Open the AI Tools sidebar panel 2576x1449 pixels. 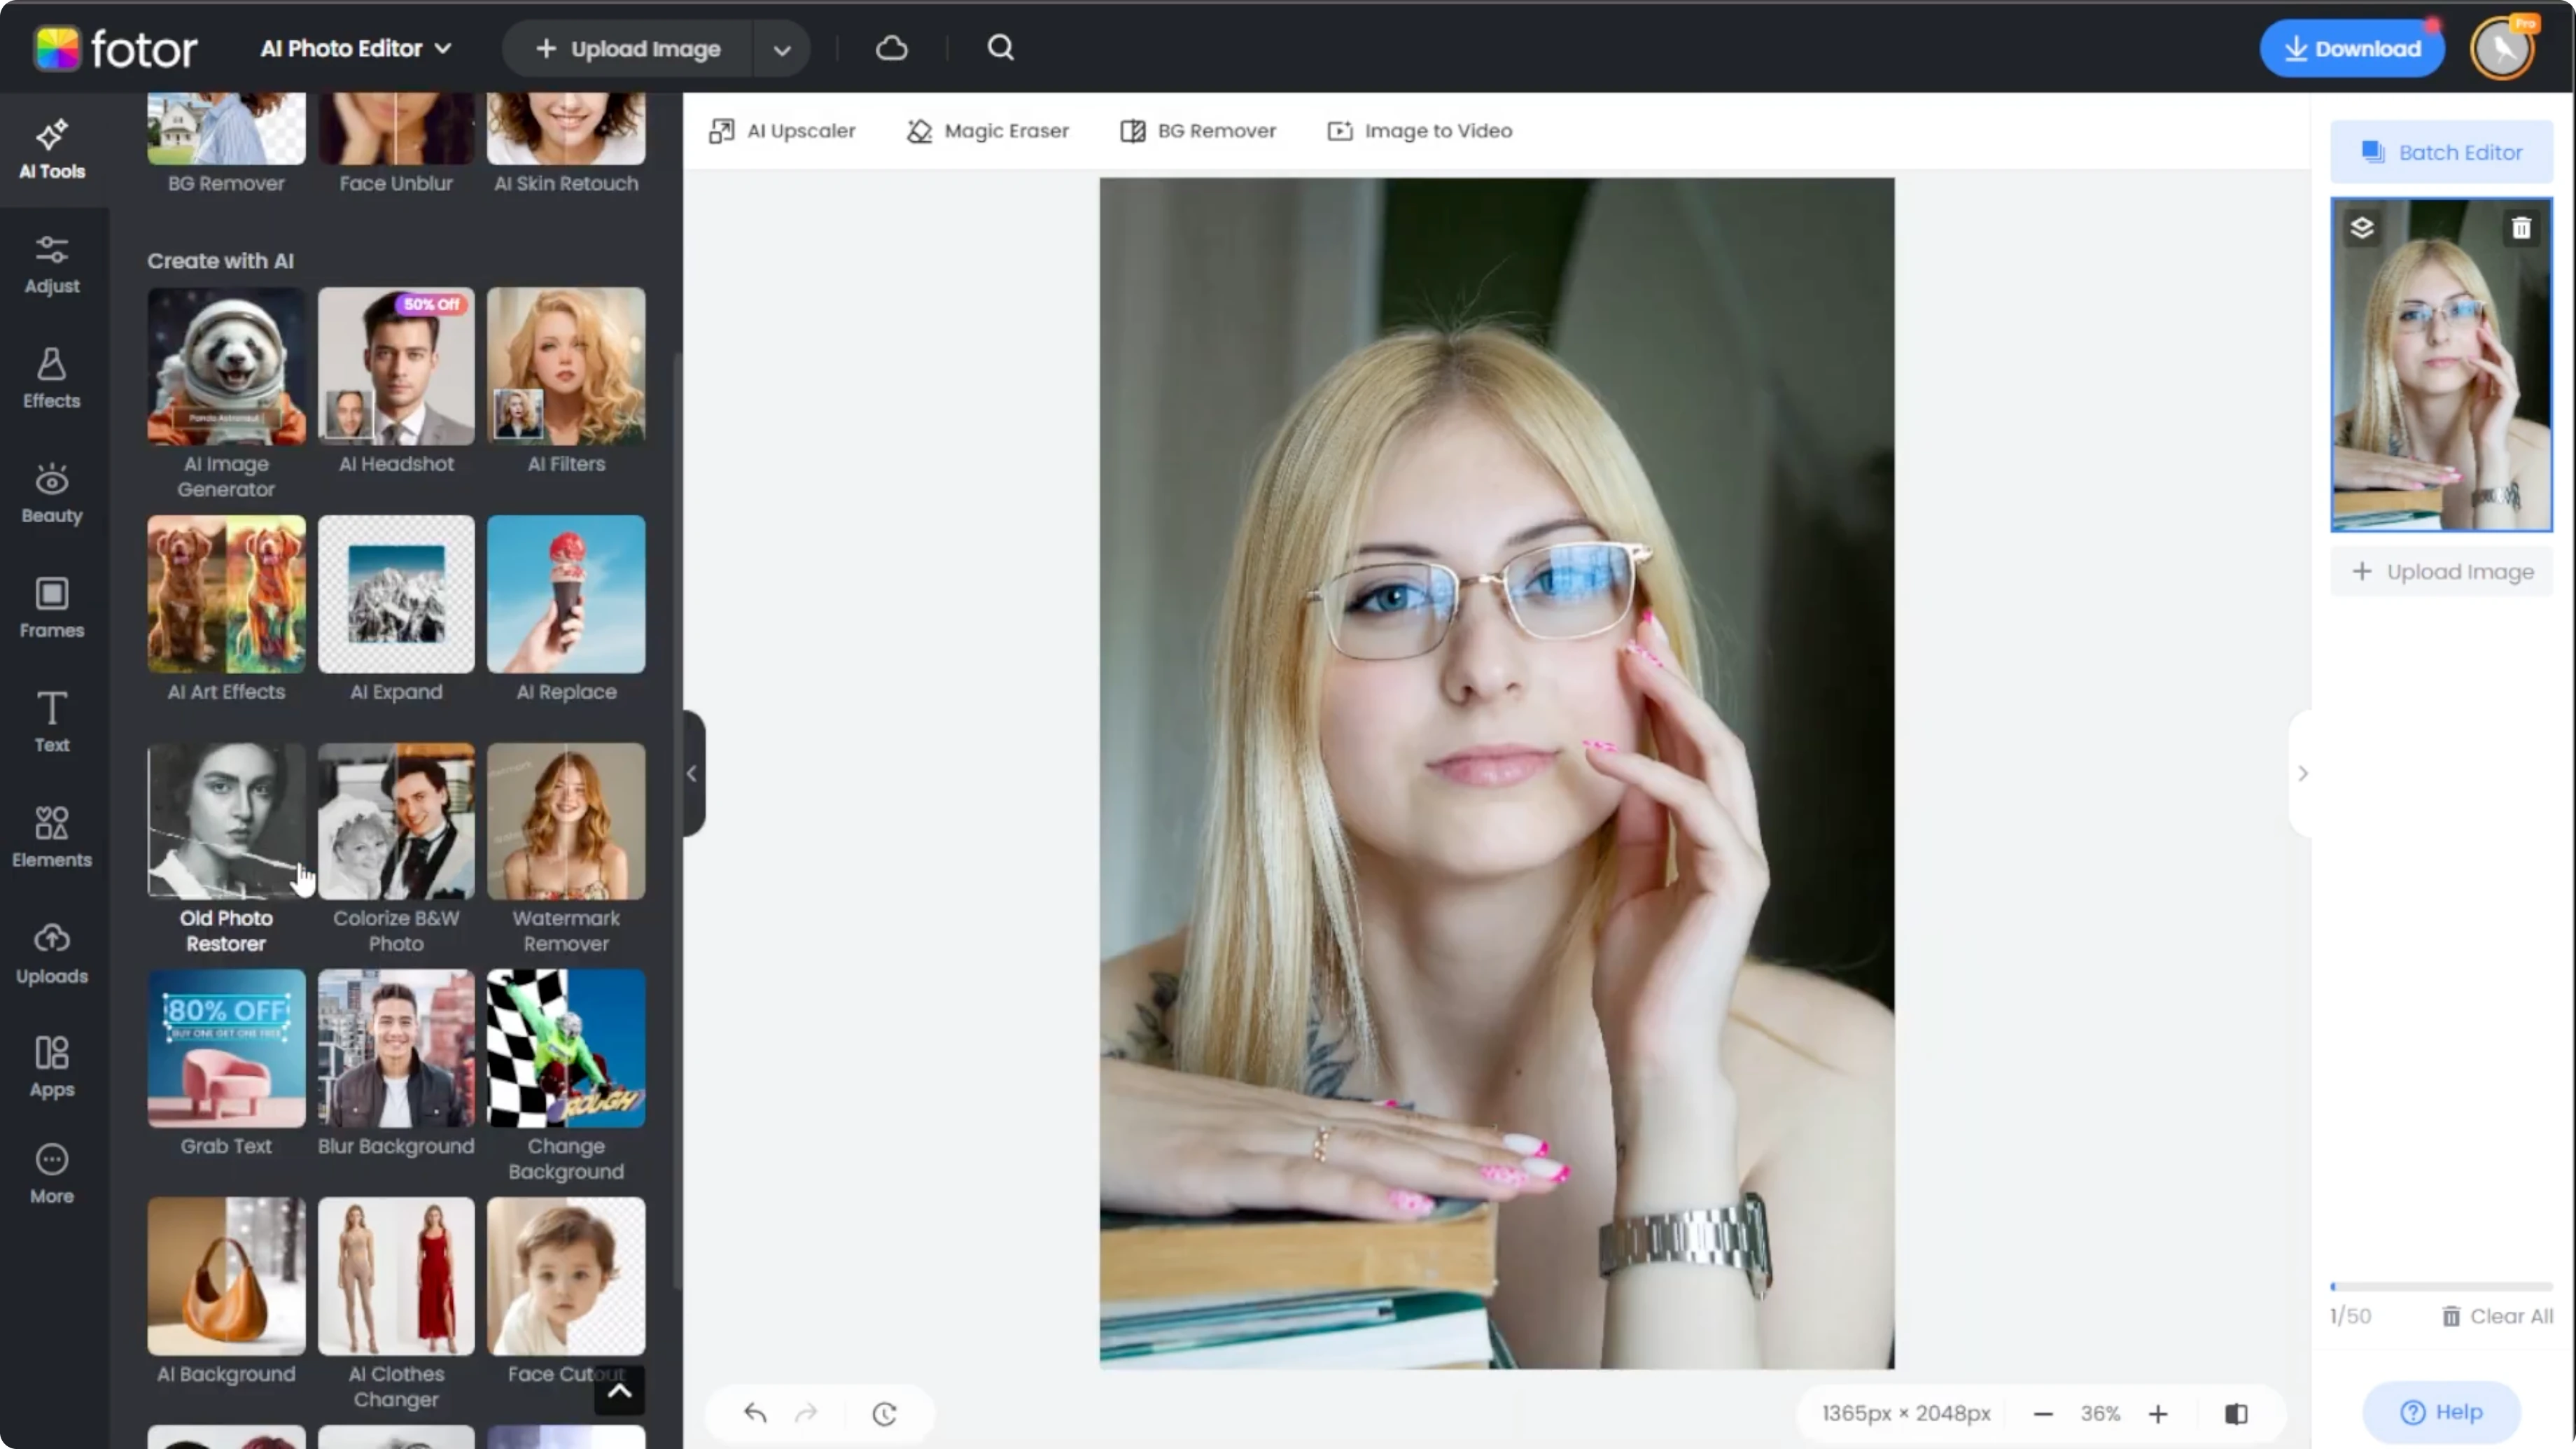click(x=52, y=150)
